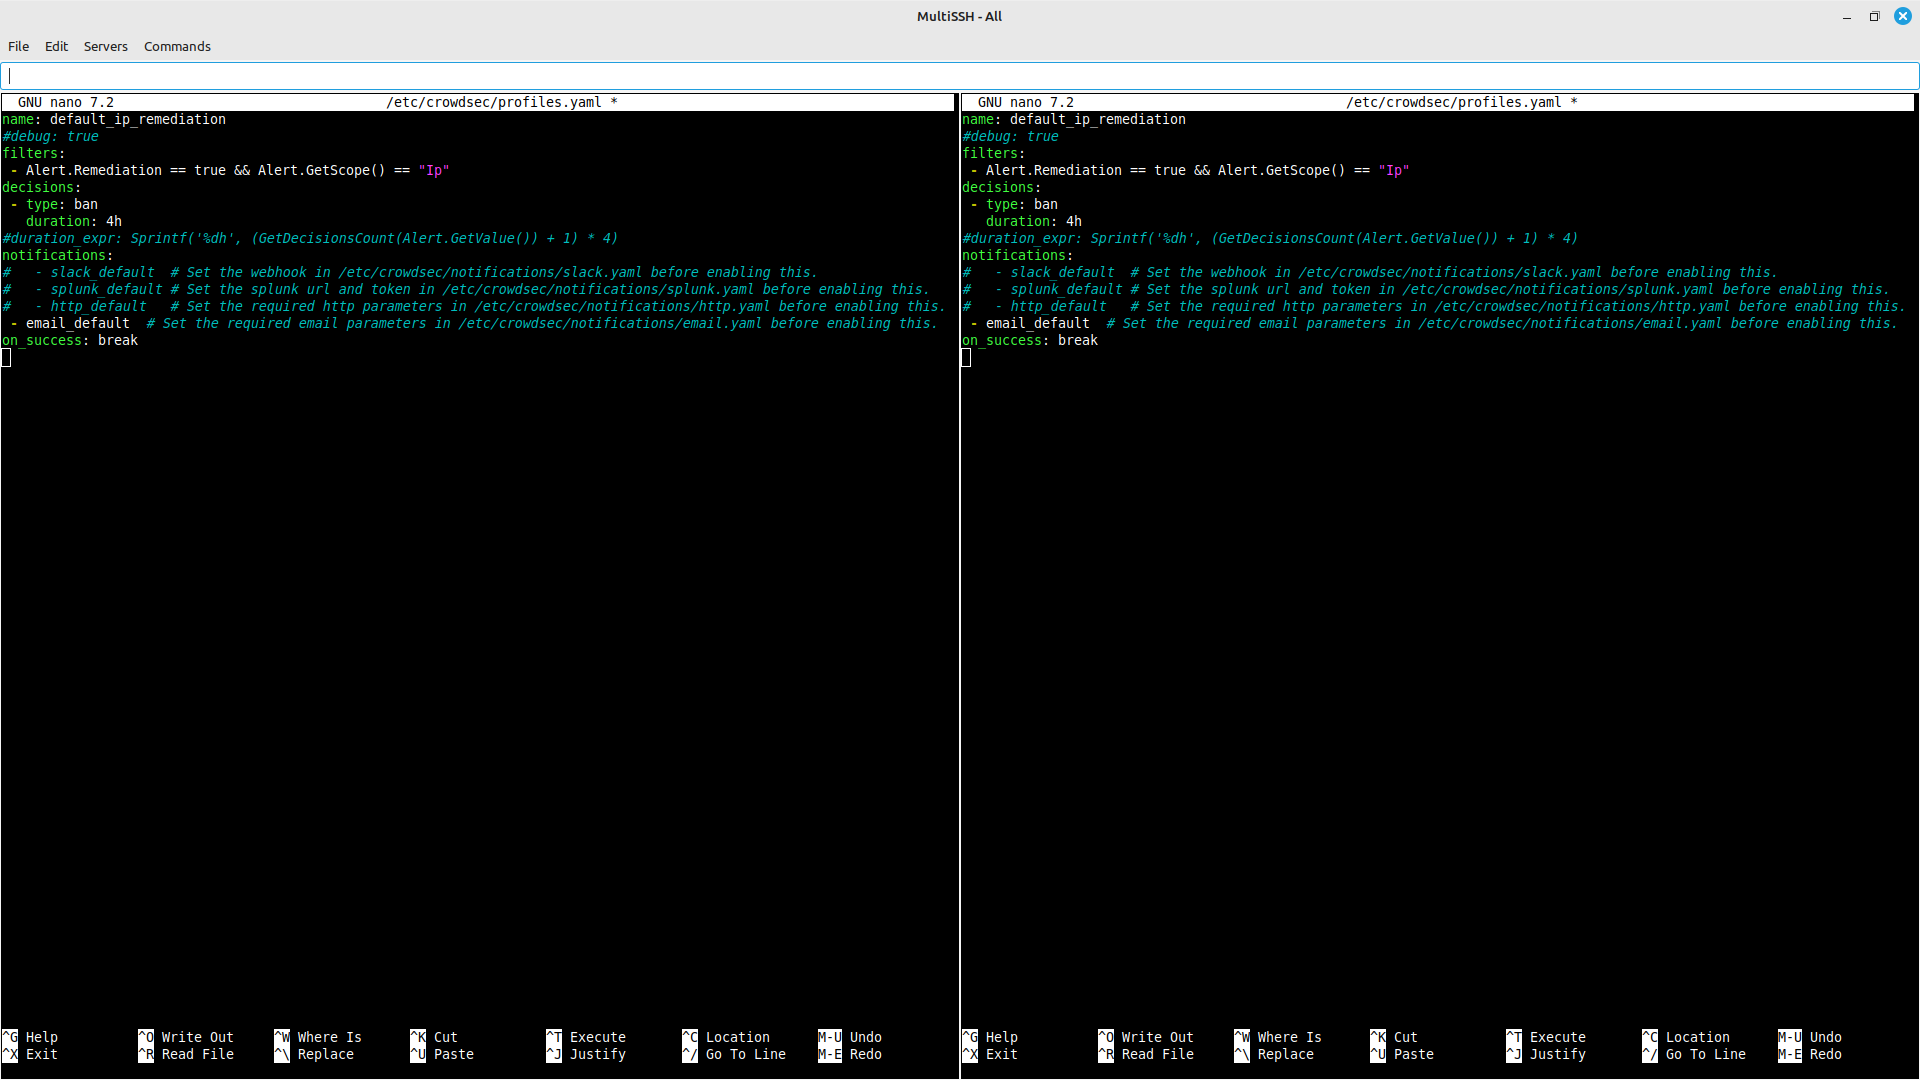This screenshot has height=1080, width=1920.
Task: Click '^K Cut' in left terminal
Action: 434,1037
